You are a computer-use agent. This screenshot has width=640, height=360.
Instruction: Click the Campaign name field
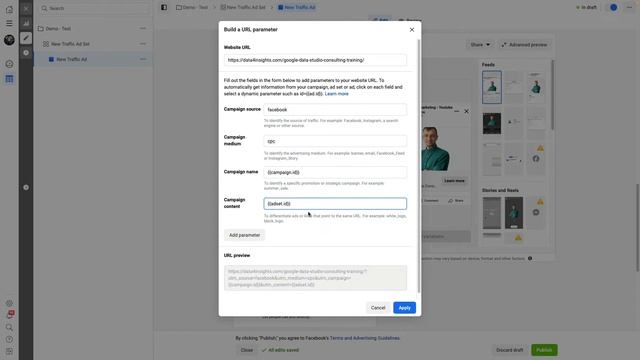(335, 172)
